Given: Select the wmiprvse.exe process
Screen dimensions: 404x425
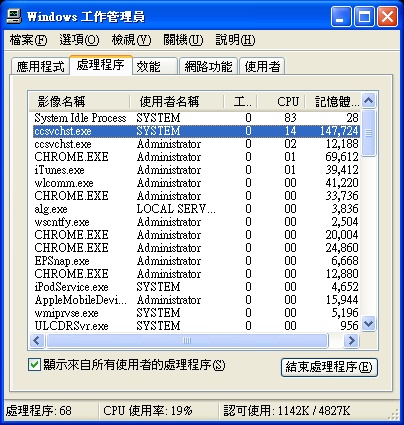Looking at the screenshot, I should 196,313.
